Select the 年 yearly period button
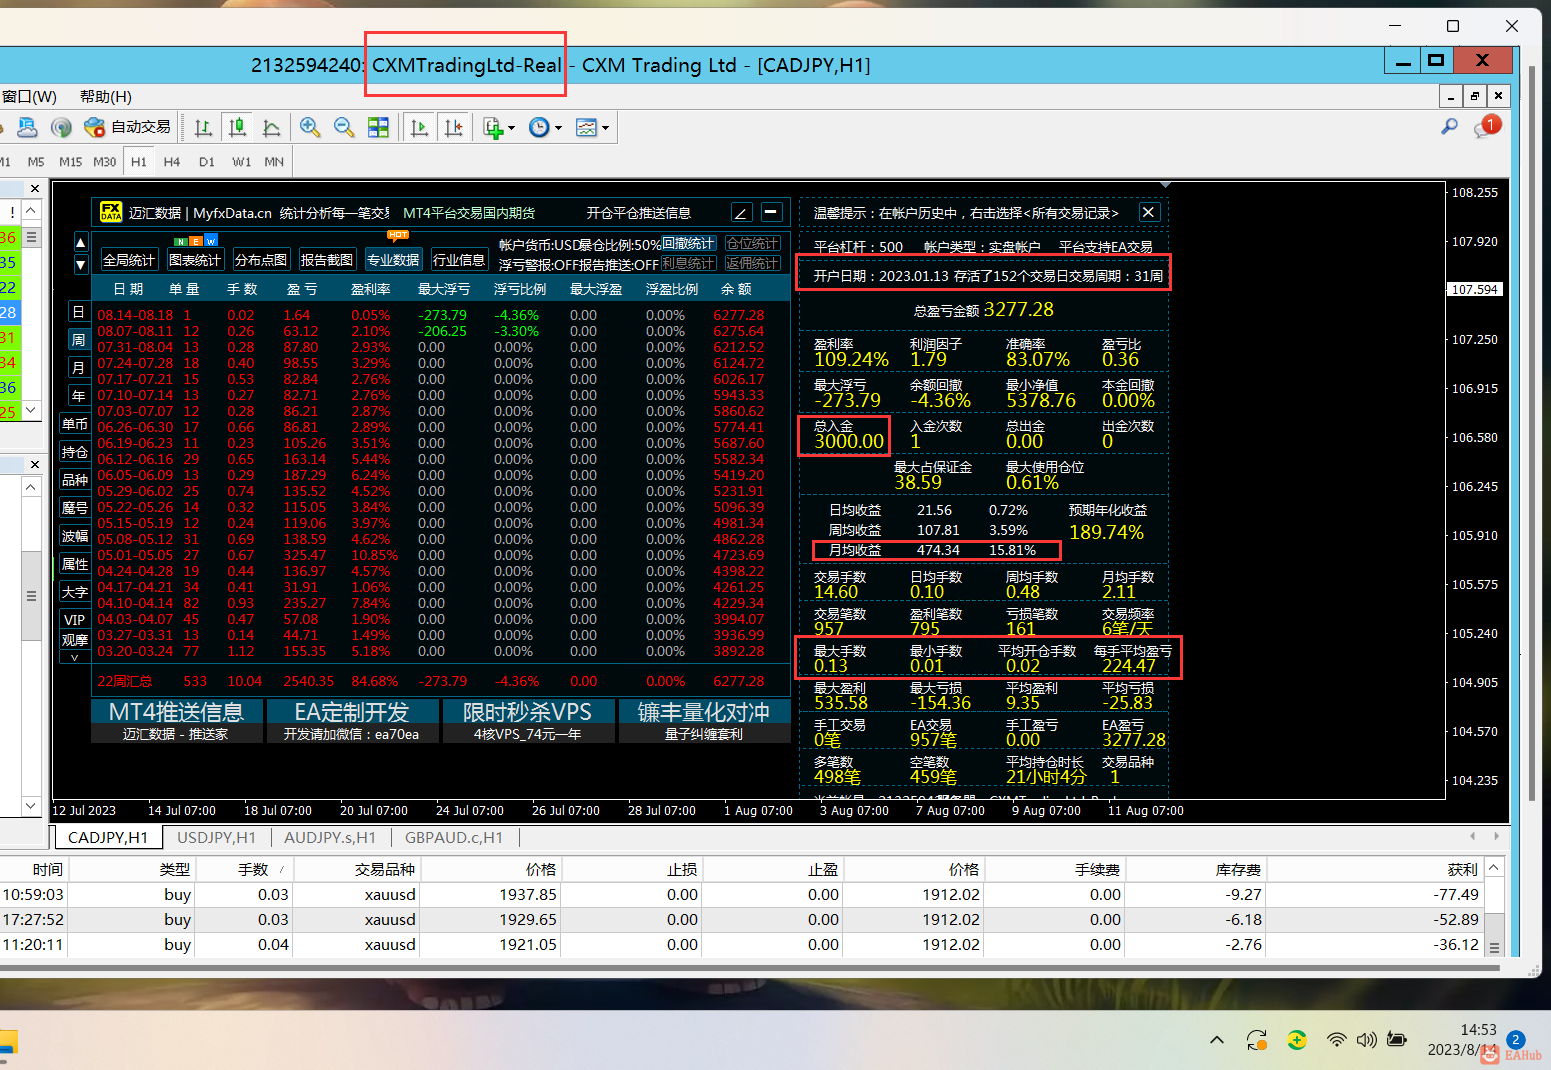The height and width of the screenshot is (1070, 1551). tap(79, 396)
